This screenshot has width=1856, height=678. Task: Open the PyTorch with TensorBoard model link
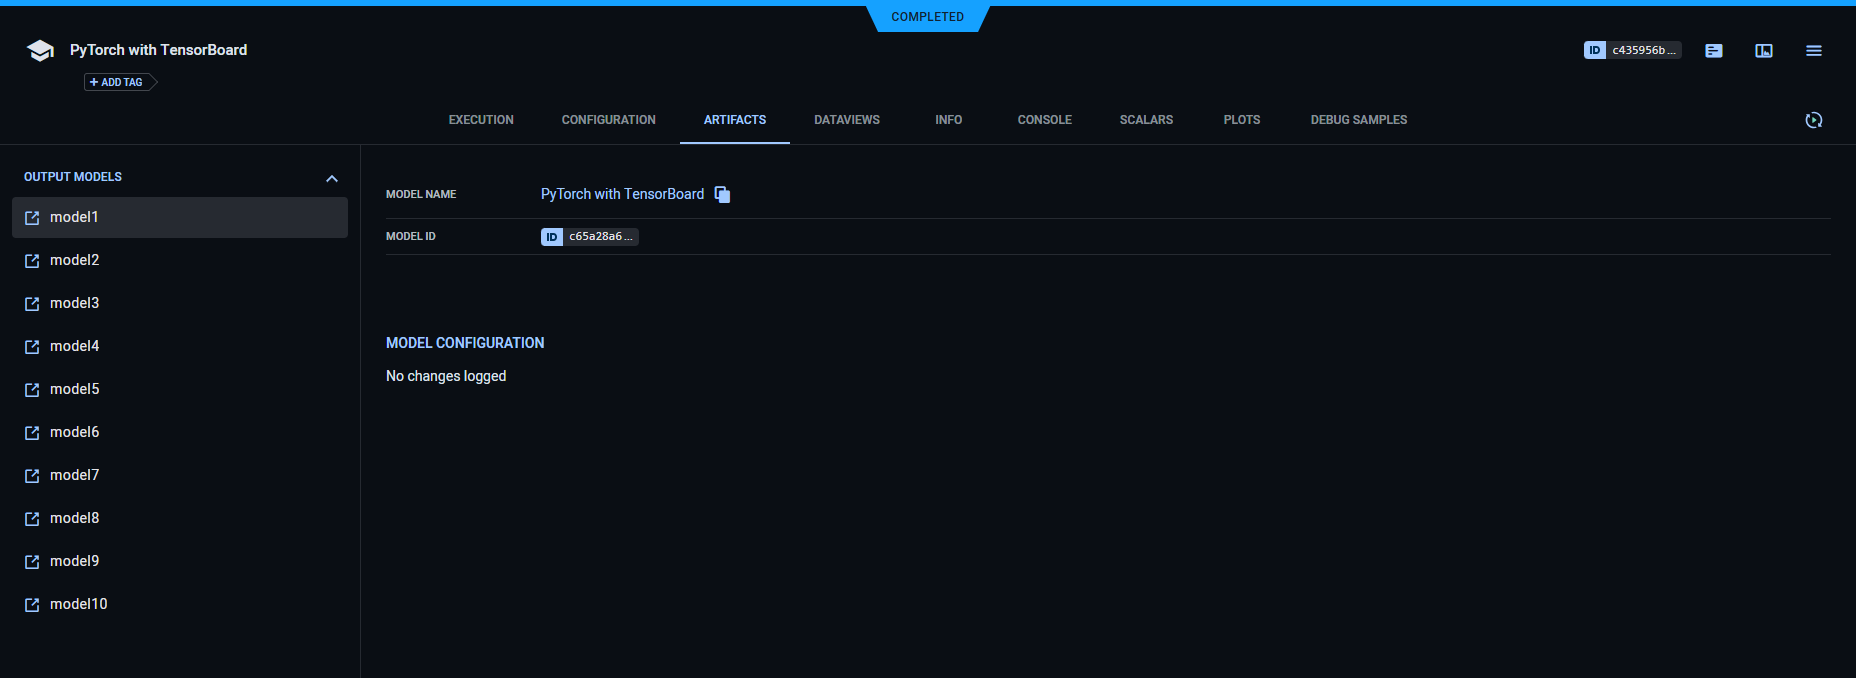[x=622, y=194]
